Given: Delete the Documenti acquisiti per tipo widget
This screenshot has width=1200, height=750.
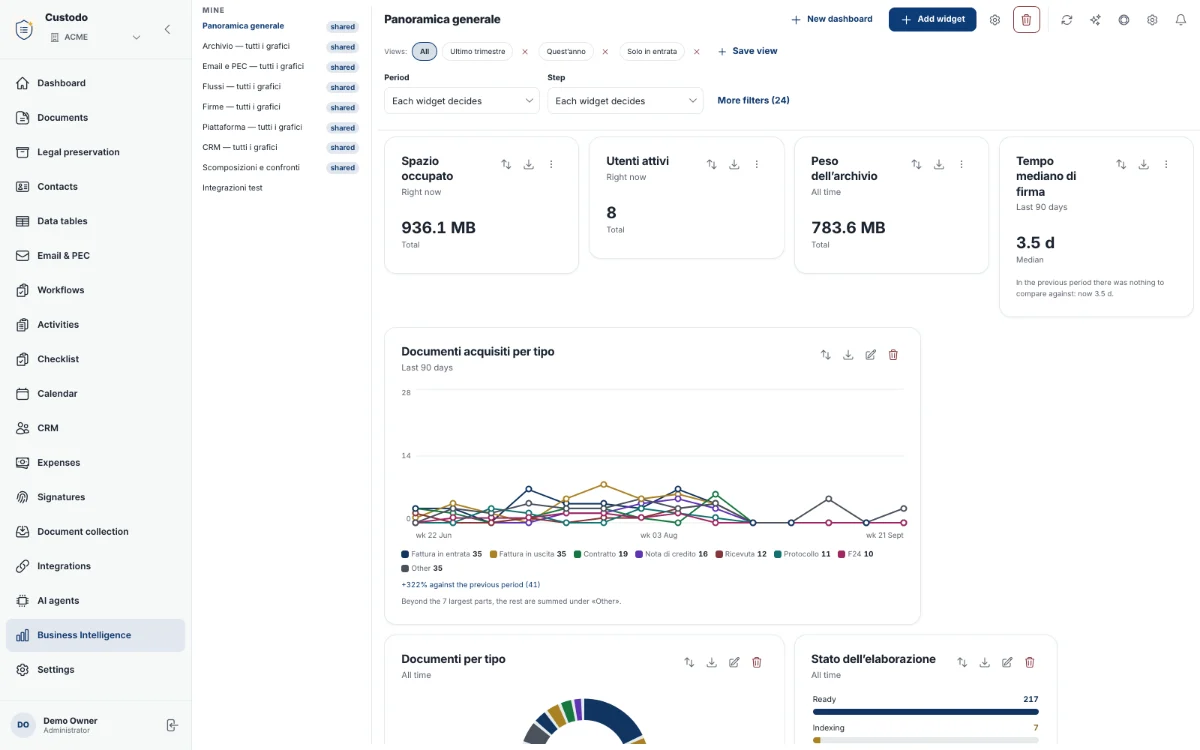Looking at the screenshot, I should click(894, 355).
